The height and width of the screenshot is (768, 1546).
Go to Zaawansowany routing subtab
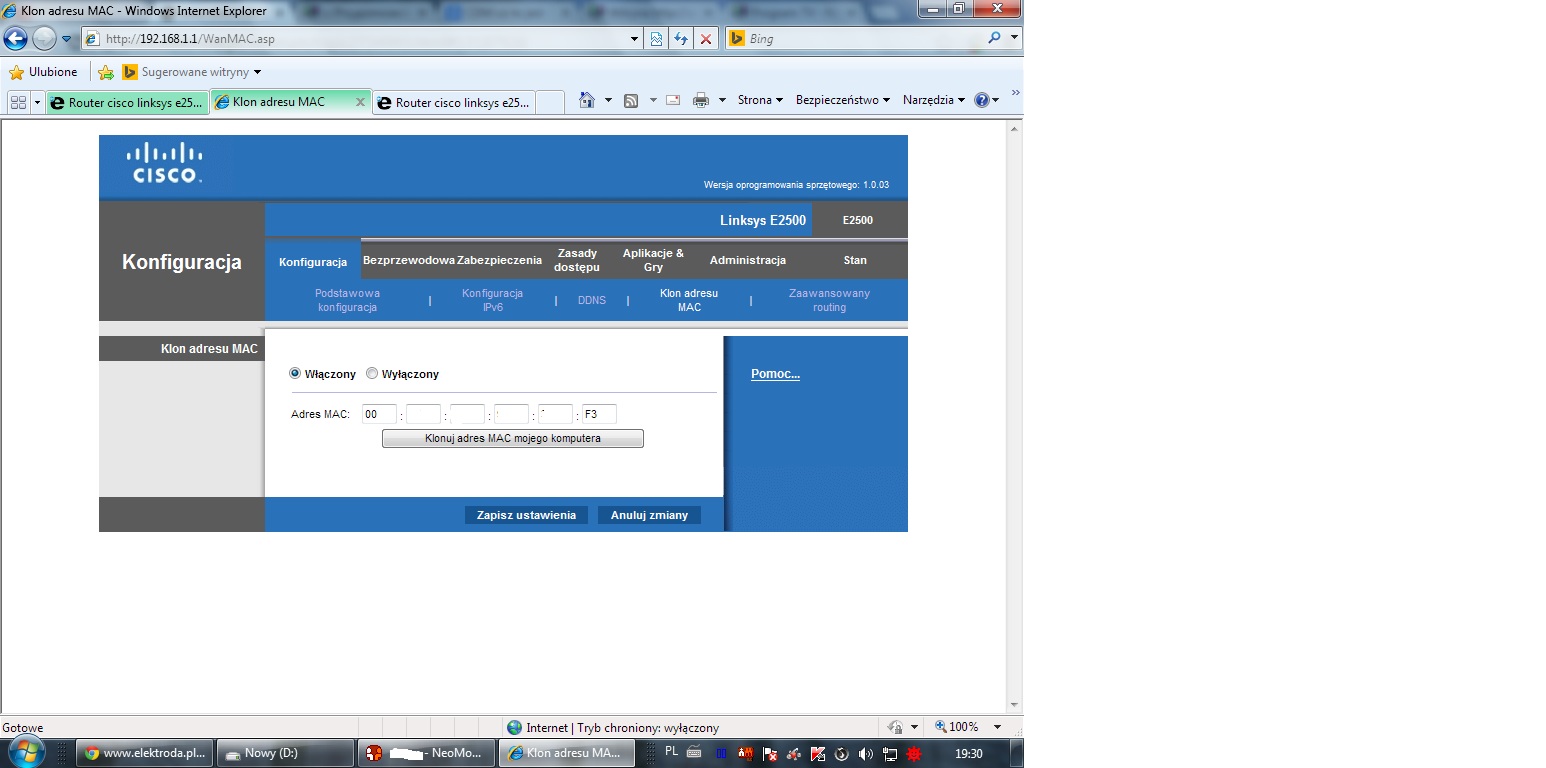coord(829,300)
